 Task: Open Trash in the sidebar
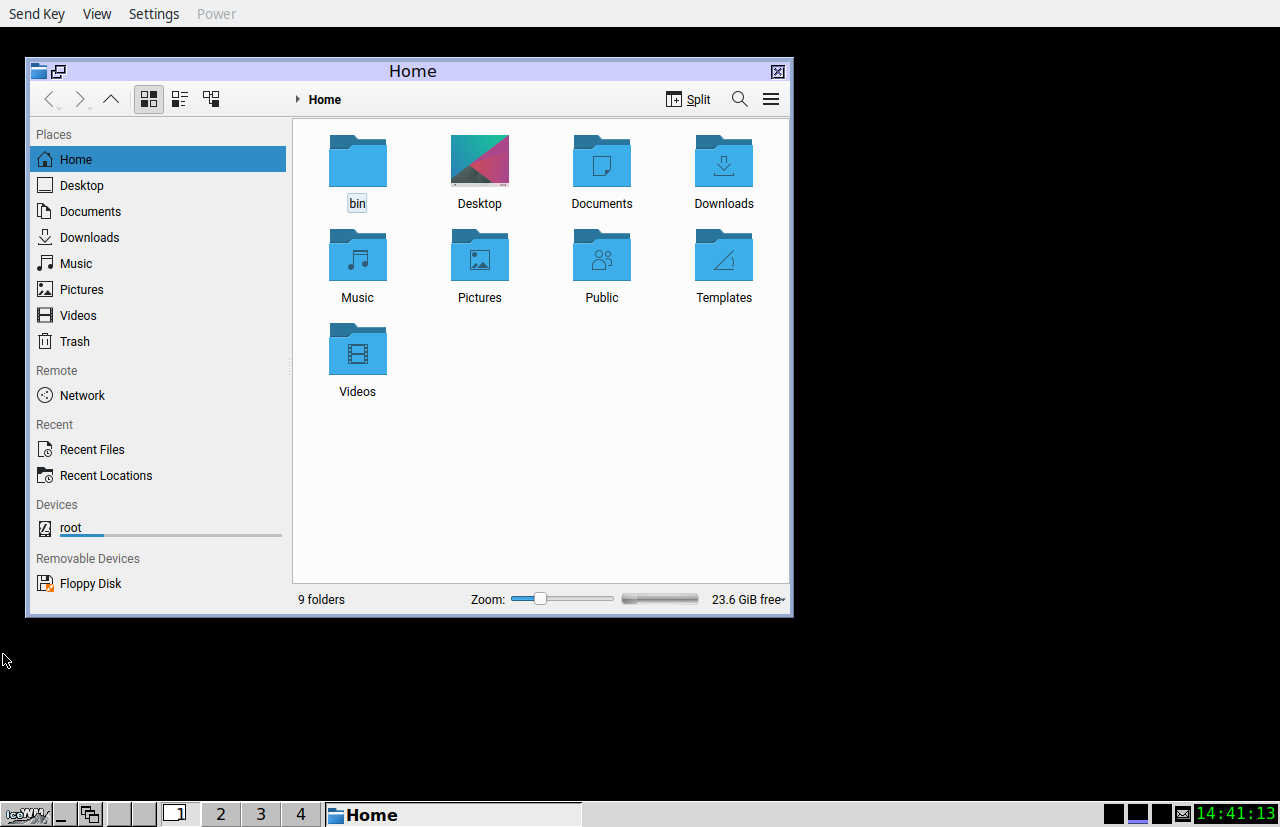158,341
